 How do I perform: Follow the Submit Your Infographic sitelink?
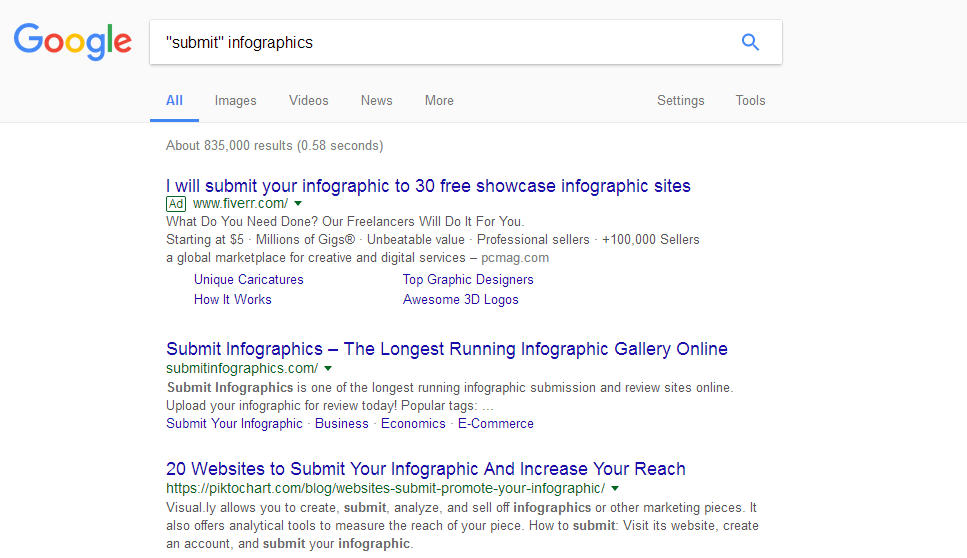234,424
